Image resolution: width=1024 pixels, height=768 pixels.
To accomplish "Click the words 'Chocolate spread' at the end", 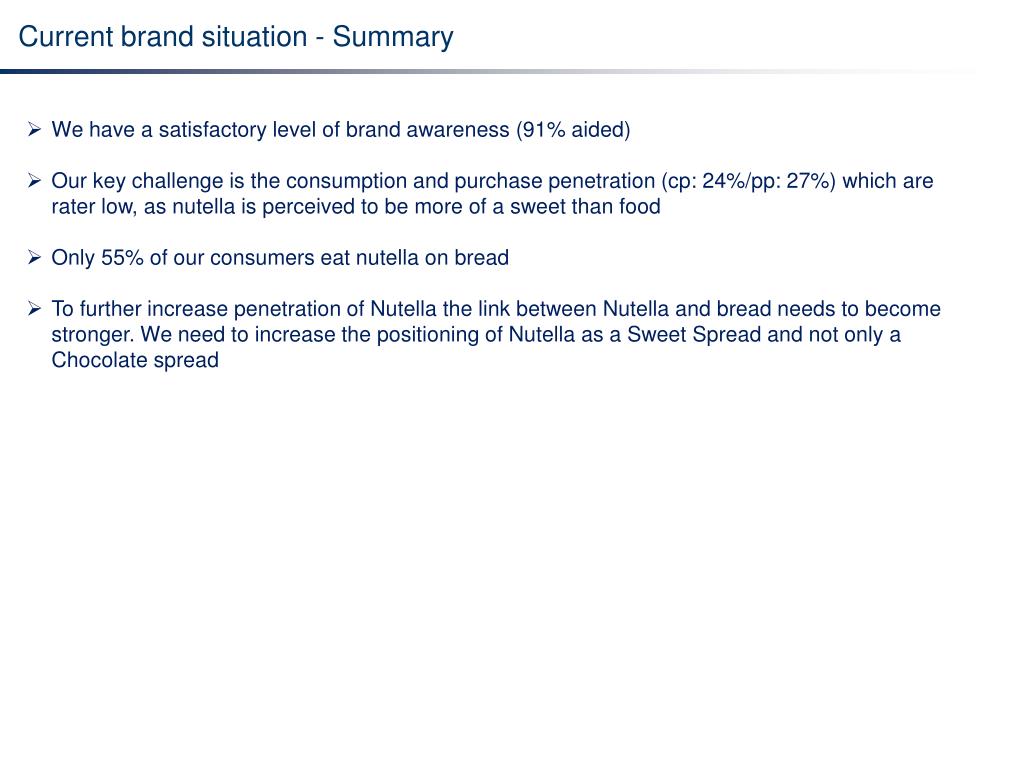I will 135,360.
